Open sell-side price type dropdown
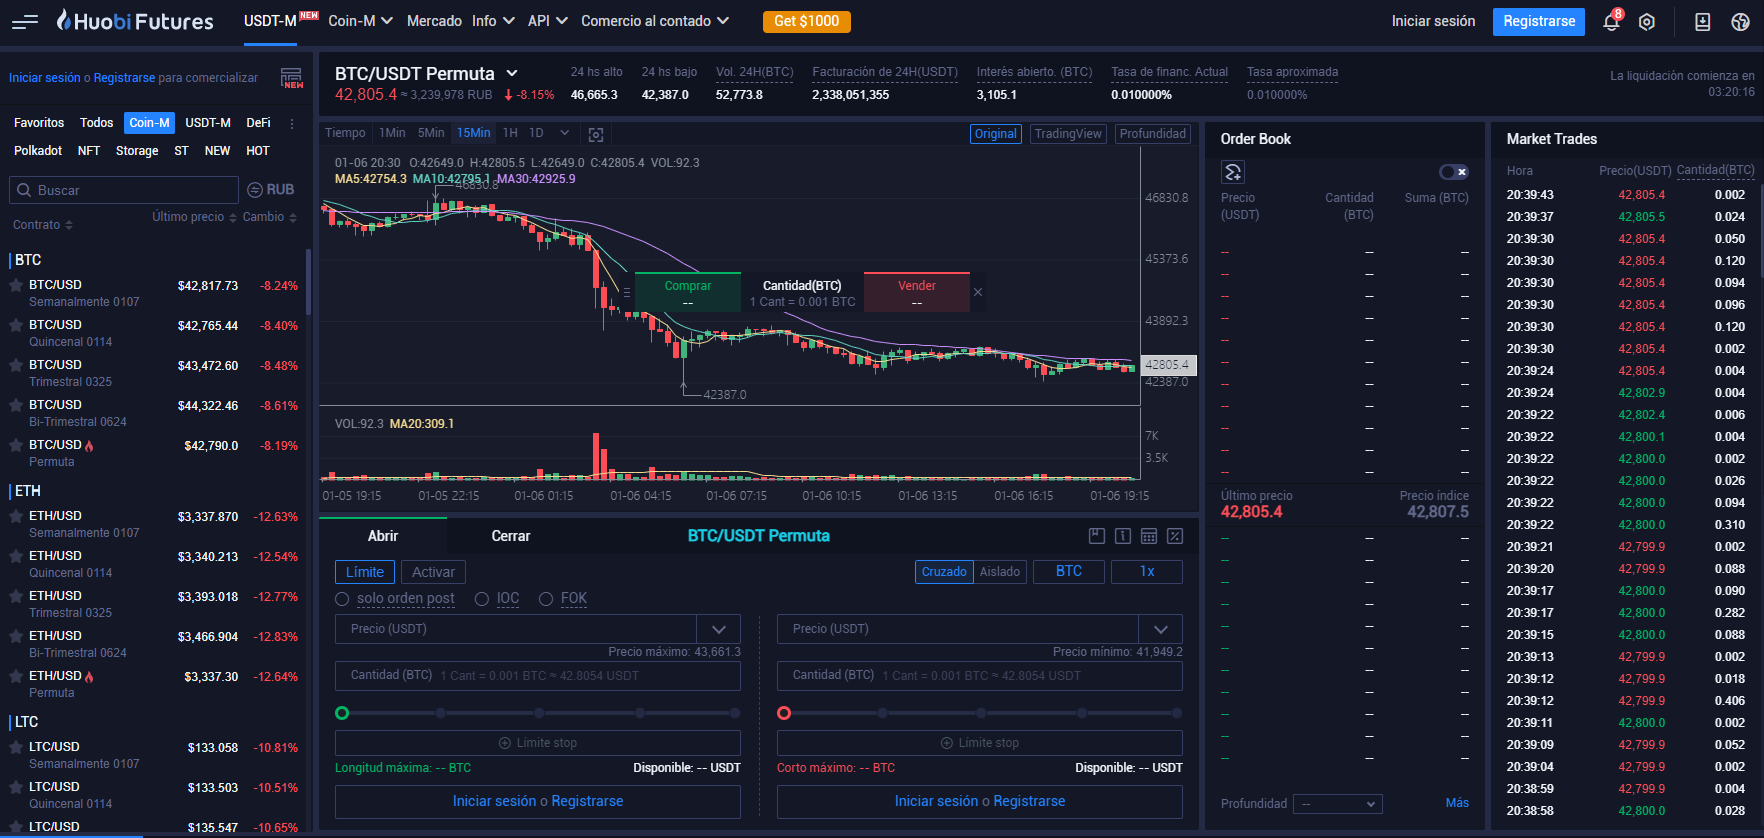The image size is (1764, 838). tap(1160, 629)
